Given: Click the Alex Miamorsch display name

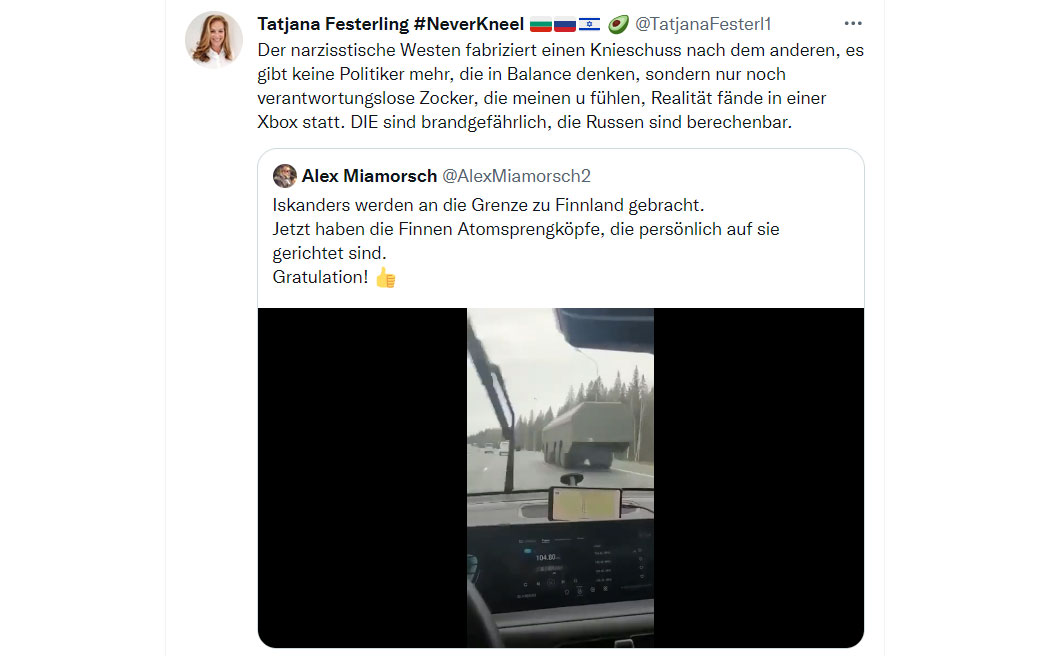Looking at the screenshot, I should point(369,176).
